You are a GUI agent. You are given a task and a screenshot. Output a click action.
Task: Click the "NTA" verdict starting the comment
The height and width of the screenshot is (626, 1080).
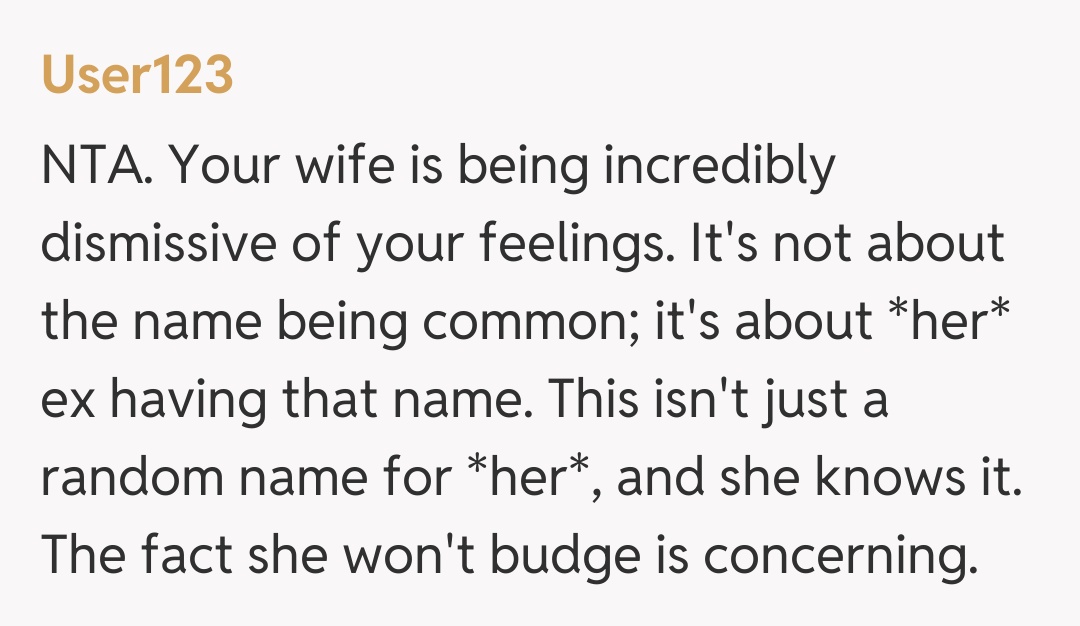pyautogui.click(x=95, y=168)
